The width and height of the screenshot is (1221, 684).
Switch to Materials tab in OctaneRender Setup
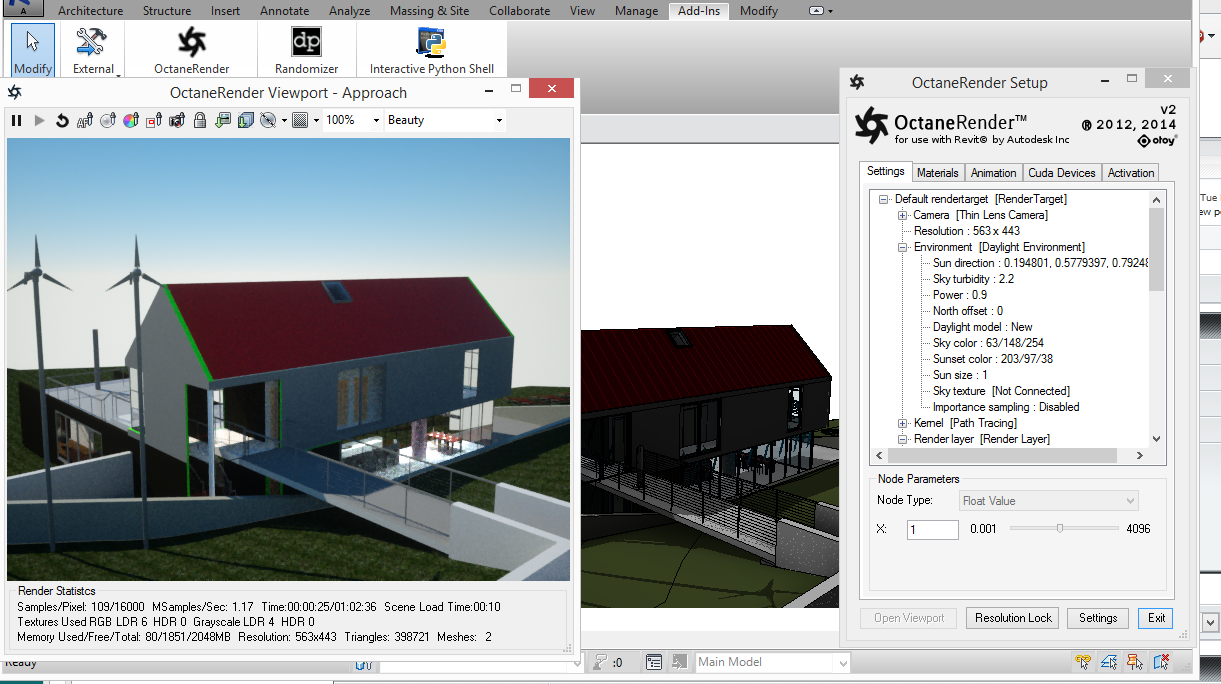(937, 173)
